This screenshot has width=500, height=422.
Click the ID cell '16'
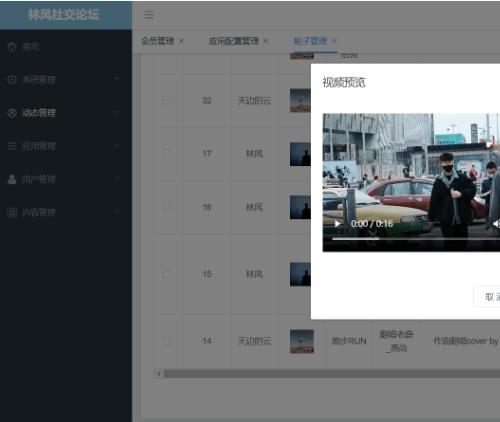click(x=207, y=207)
